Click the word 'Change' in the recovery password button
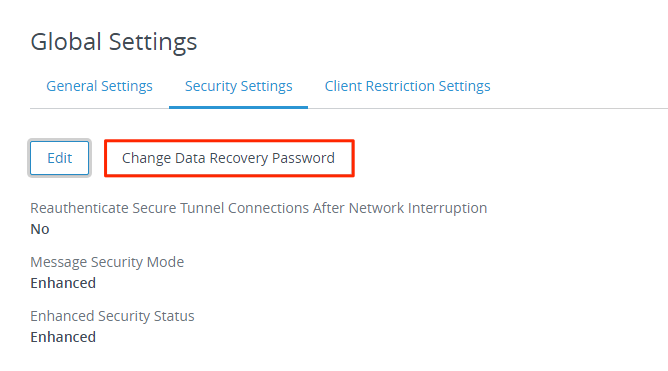 pos(147,158)
